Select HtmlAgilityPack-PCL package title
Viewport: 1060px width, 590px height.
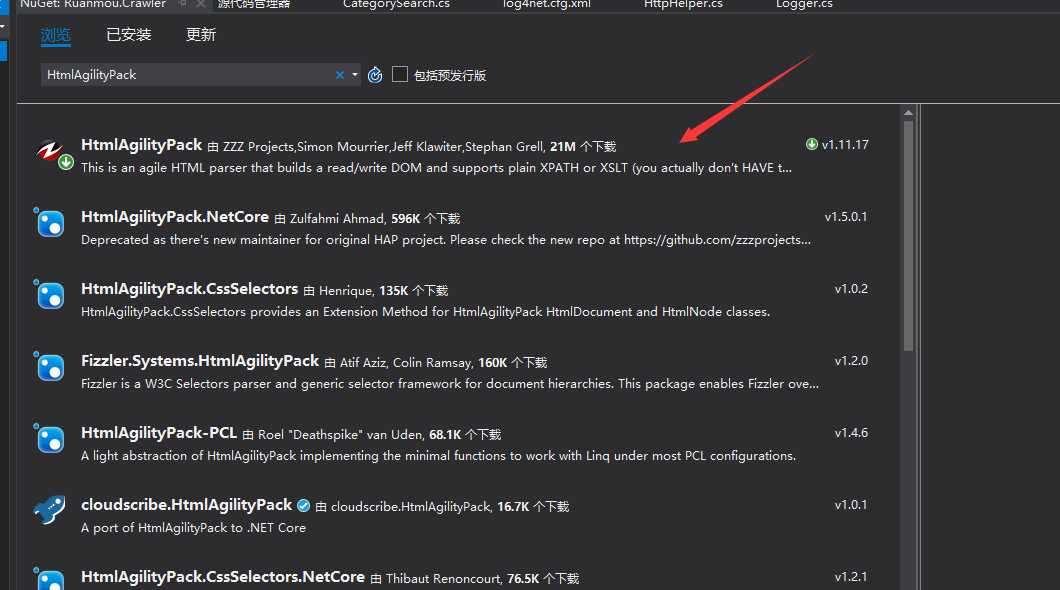[x=159, y=433]
